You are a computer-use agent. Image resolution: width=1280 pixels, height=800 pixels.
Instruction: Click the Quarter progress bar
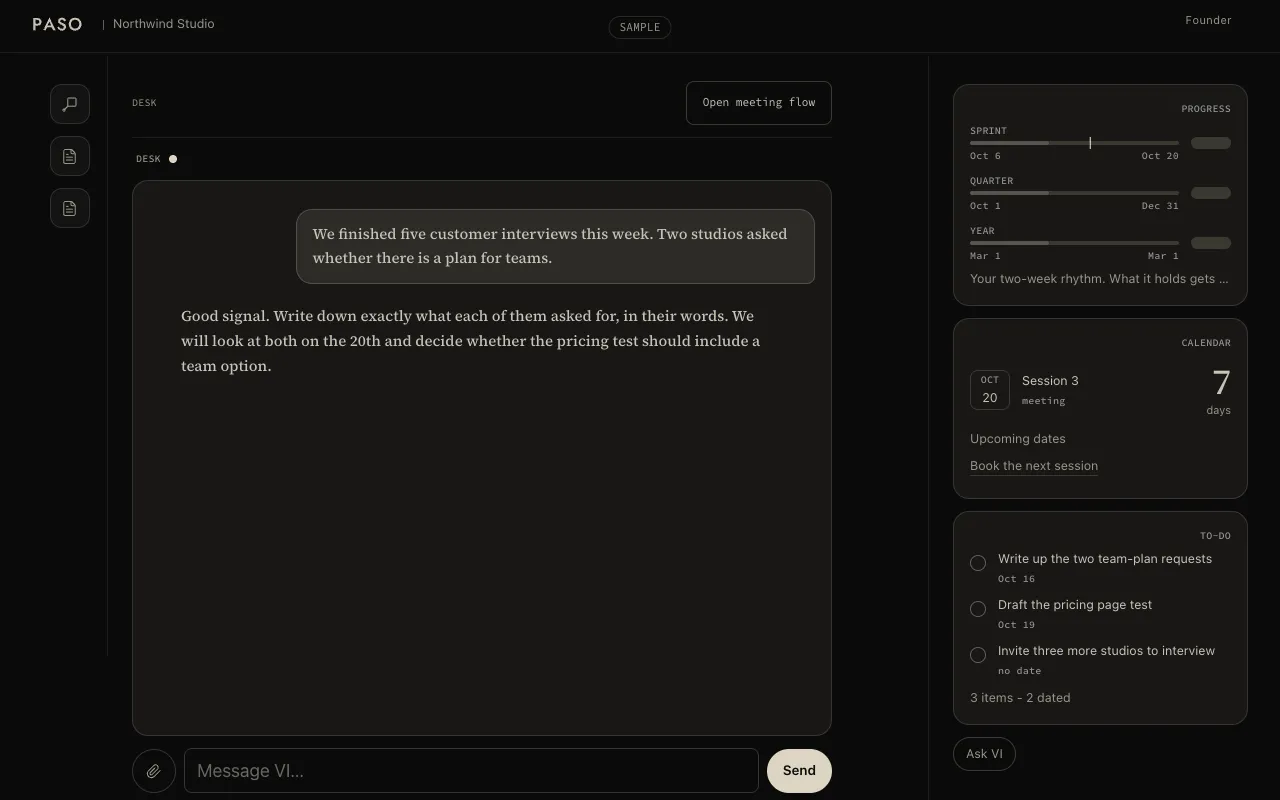(x=1074, y=193)
